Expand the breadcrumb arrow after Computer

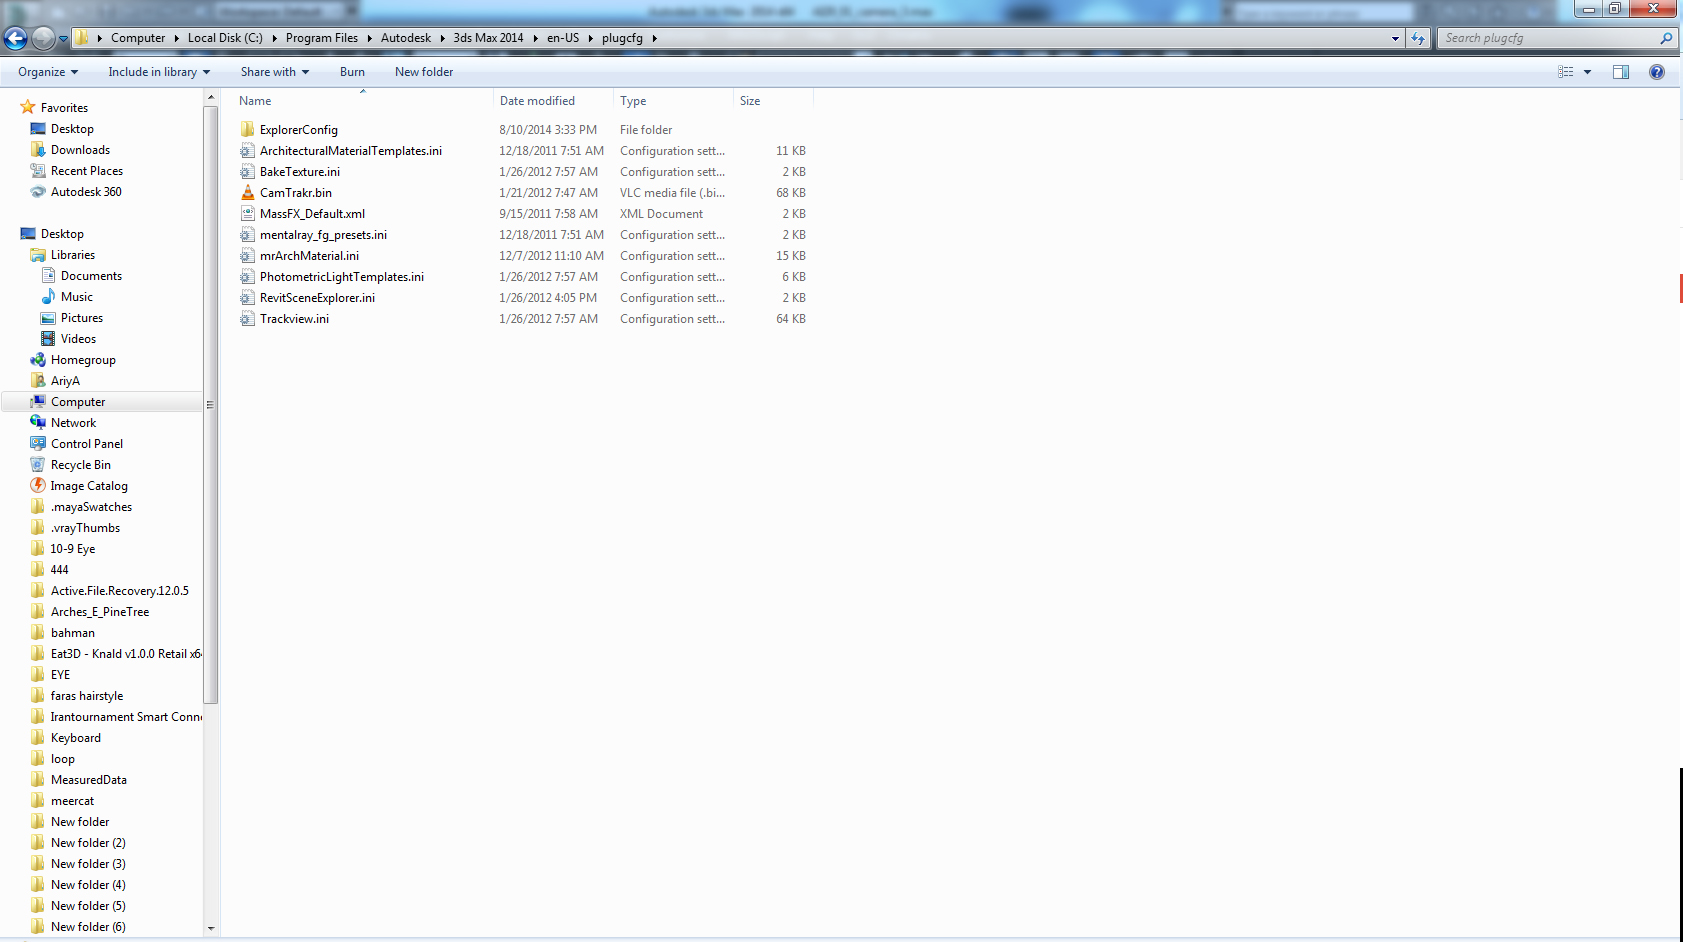point(176,38)
